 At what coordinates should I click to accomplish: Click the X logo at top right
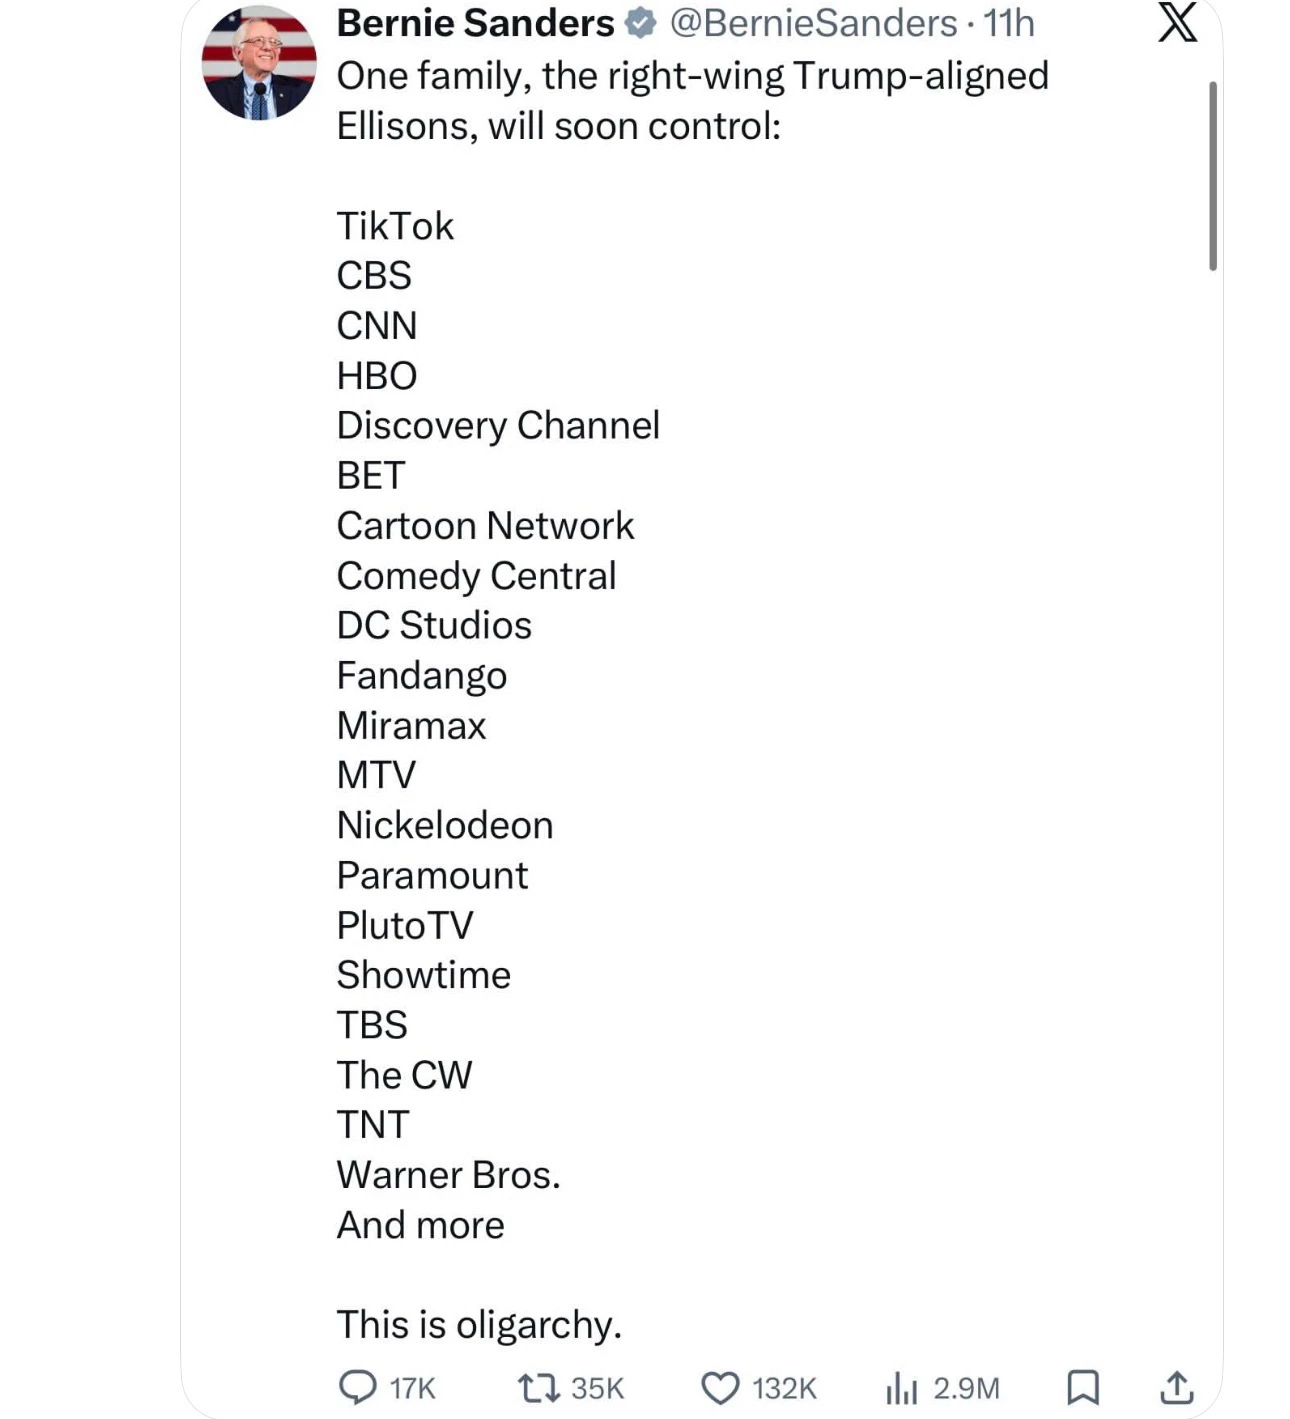[1177, 22]
